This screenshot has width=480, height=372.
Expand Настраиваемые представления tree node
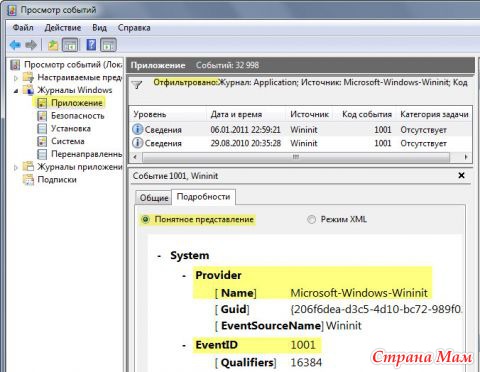[x=16, y=78]
